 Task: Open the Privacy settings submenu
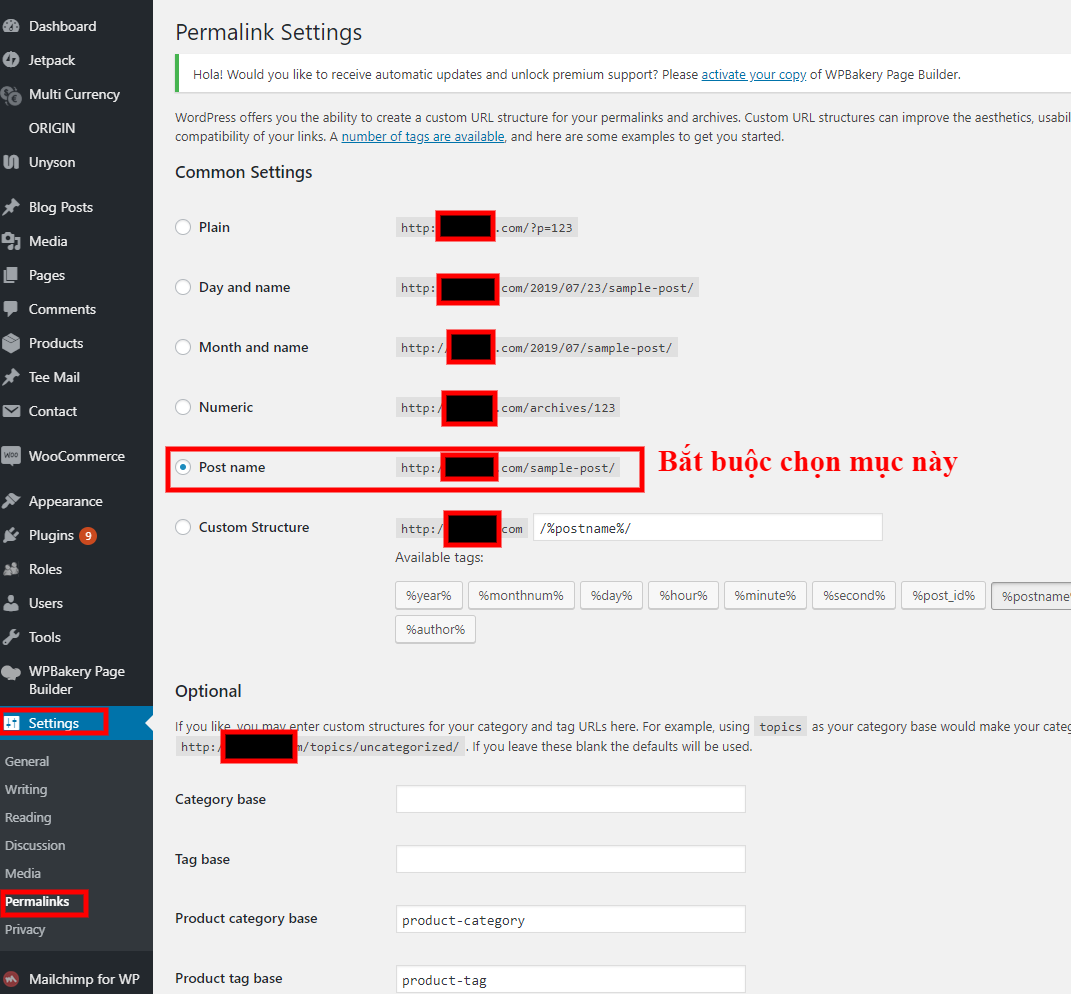point(25,930)
